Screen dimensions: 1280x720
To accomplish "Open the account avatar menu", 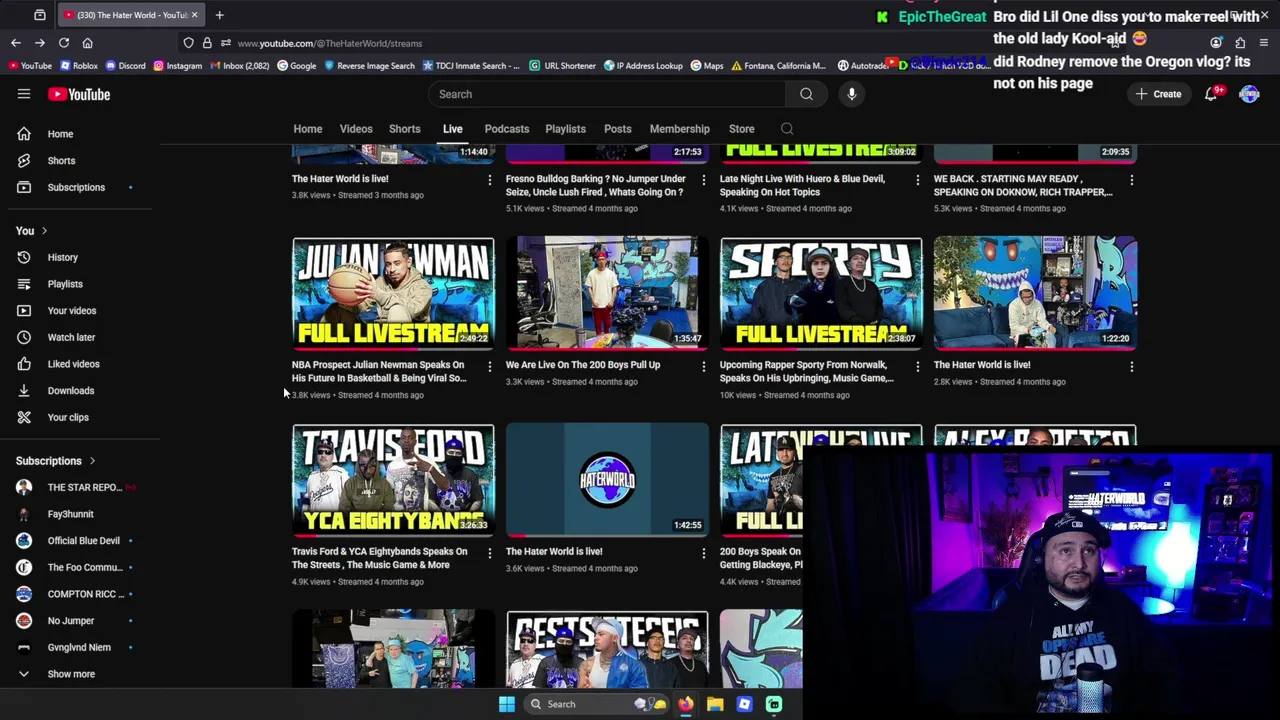I will 1249,94.
